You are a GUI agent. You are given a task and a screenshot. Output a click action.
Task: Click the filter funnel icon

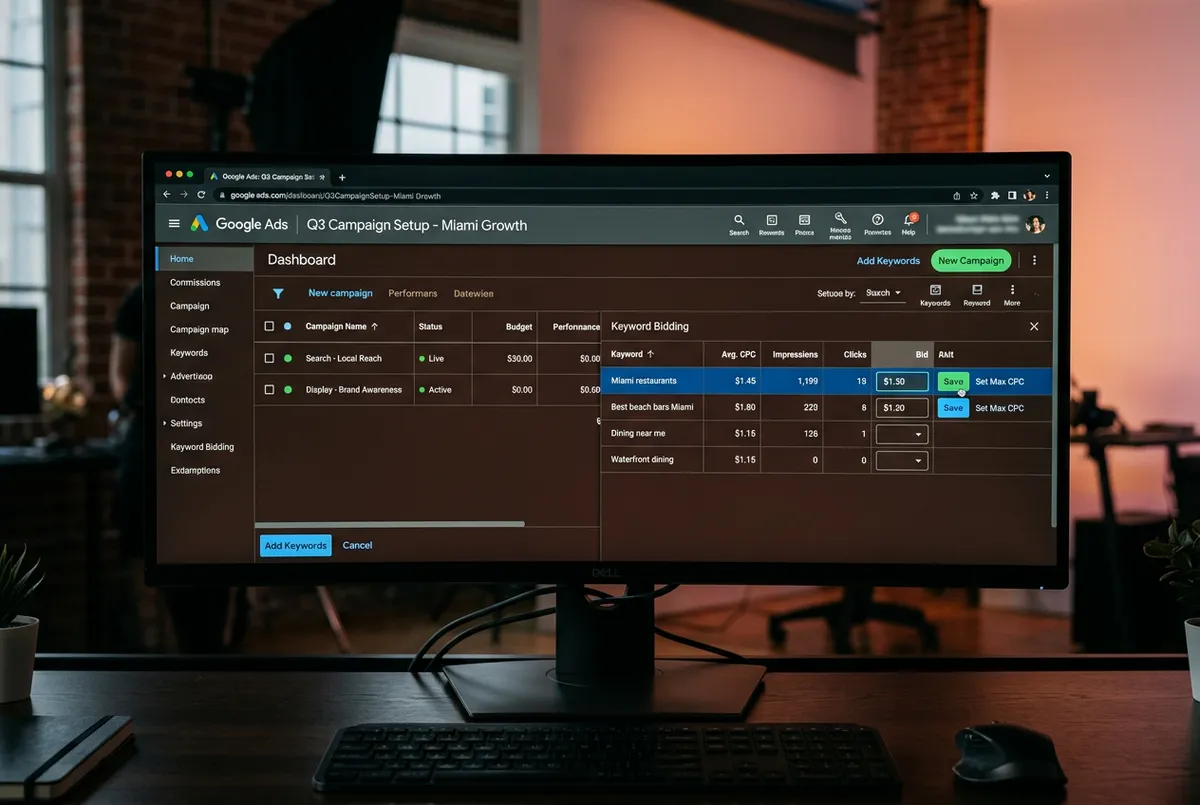278,294
